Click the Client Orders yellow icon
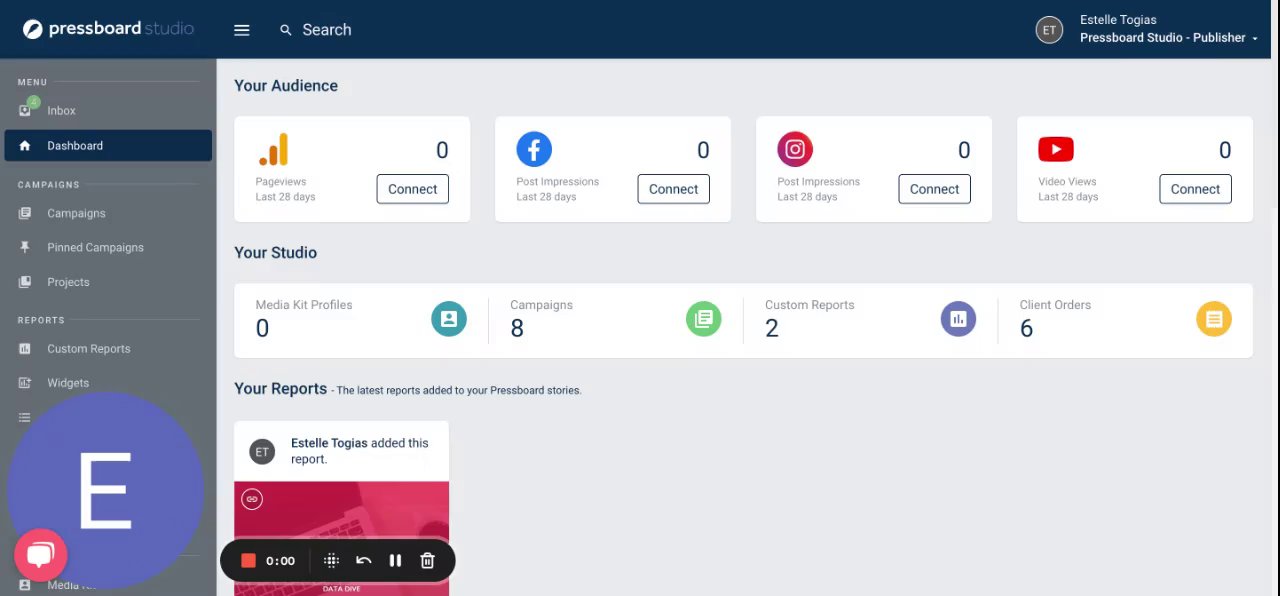This screenshot has height=596, width=1280. click(1214, 319)
